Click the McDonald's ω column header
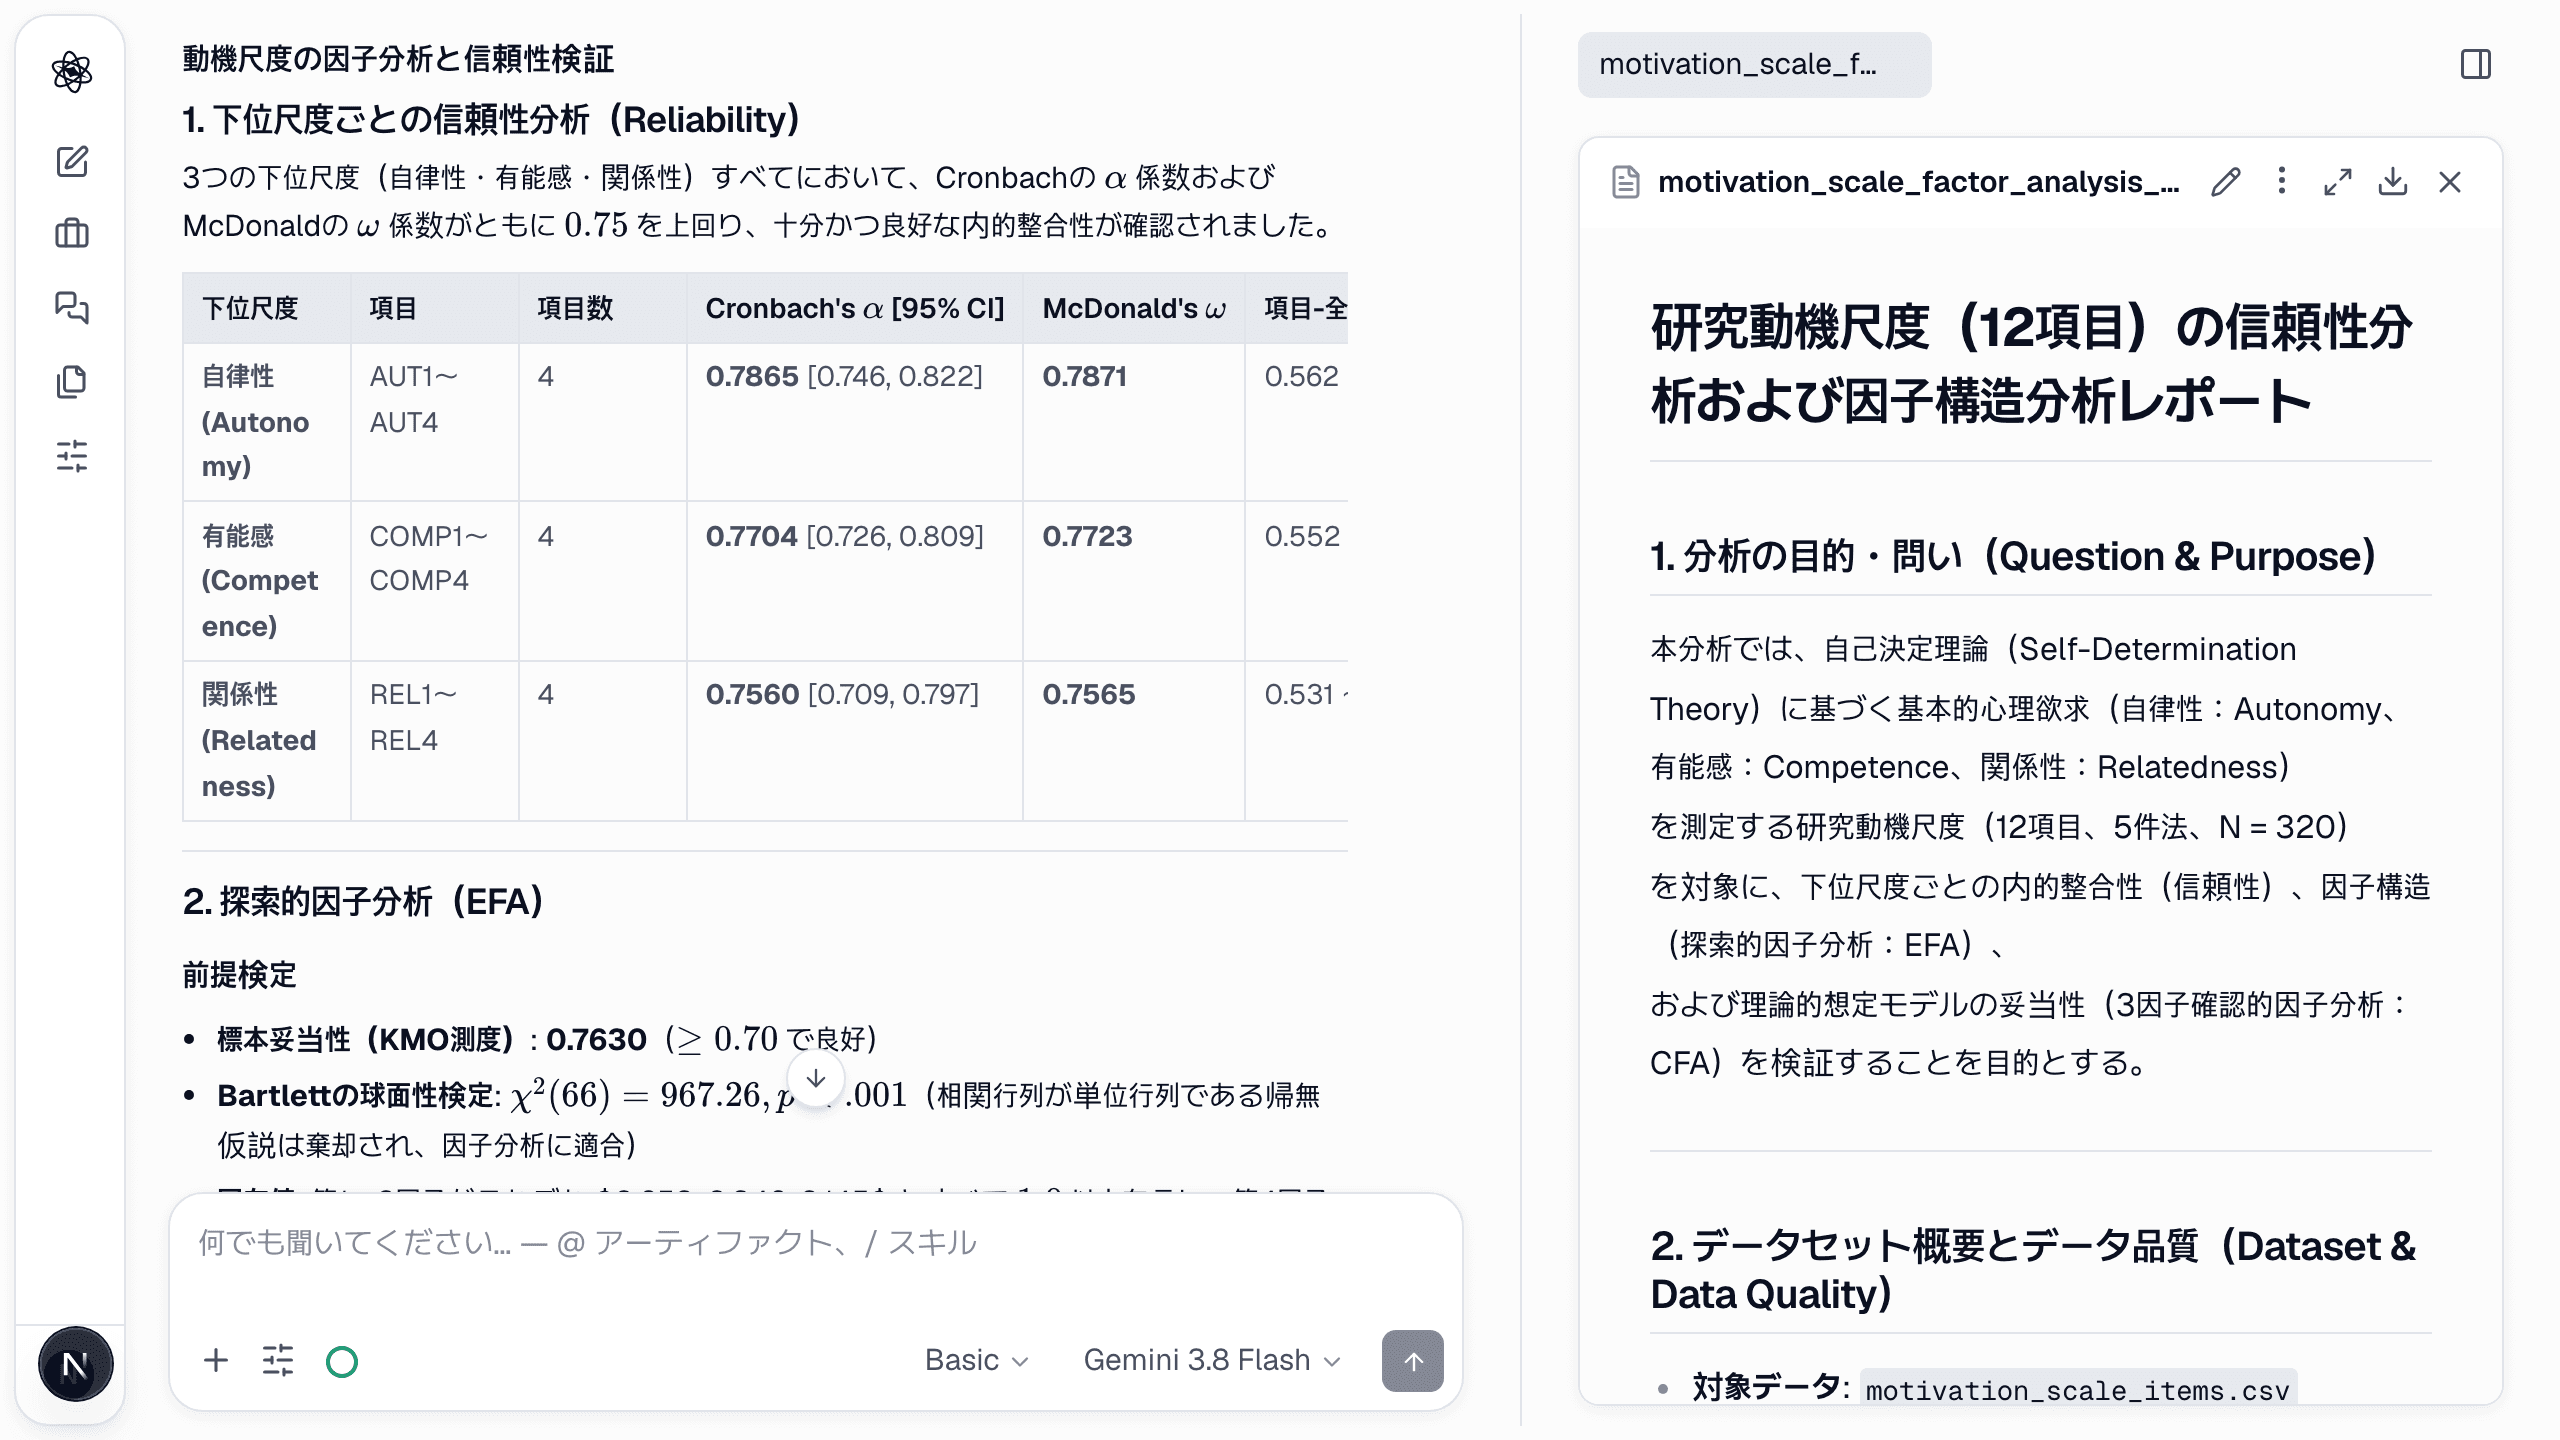 pyautogui.click(x=1133, y=309)
